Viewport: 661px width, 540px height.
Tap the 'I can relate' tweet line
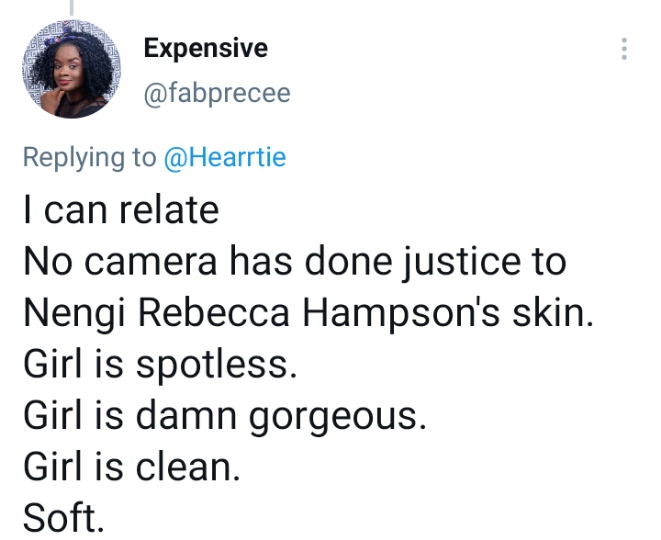click(x=121, y=210)
